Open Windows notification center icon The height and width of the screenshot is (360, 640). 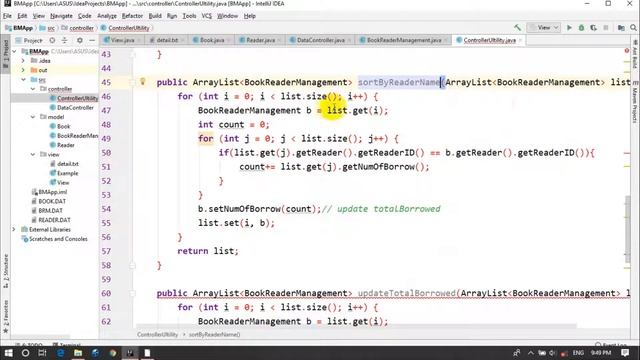pos(625,353)
